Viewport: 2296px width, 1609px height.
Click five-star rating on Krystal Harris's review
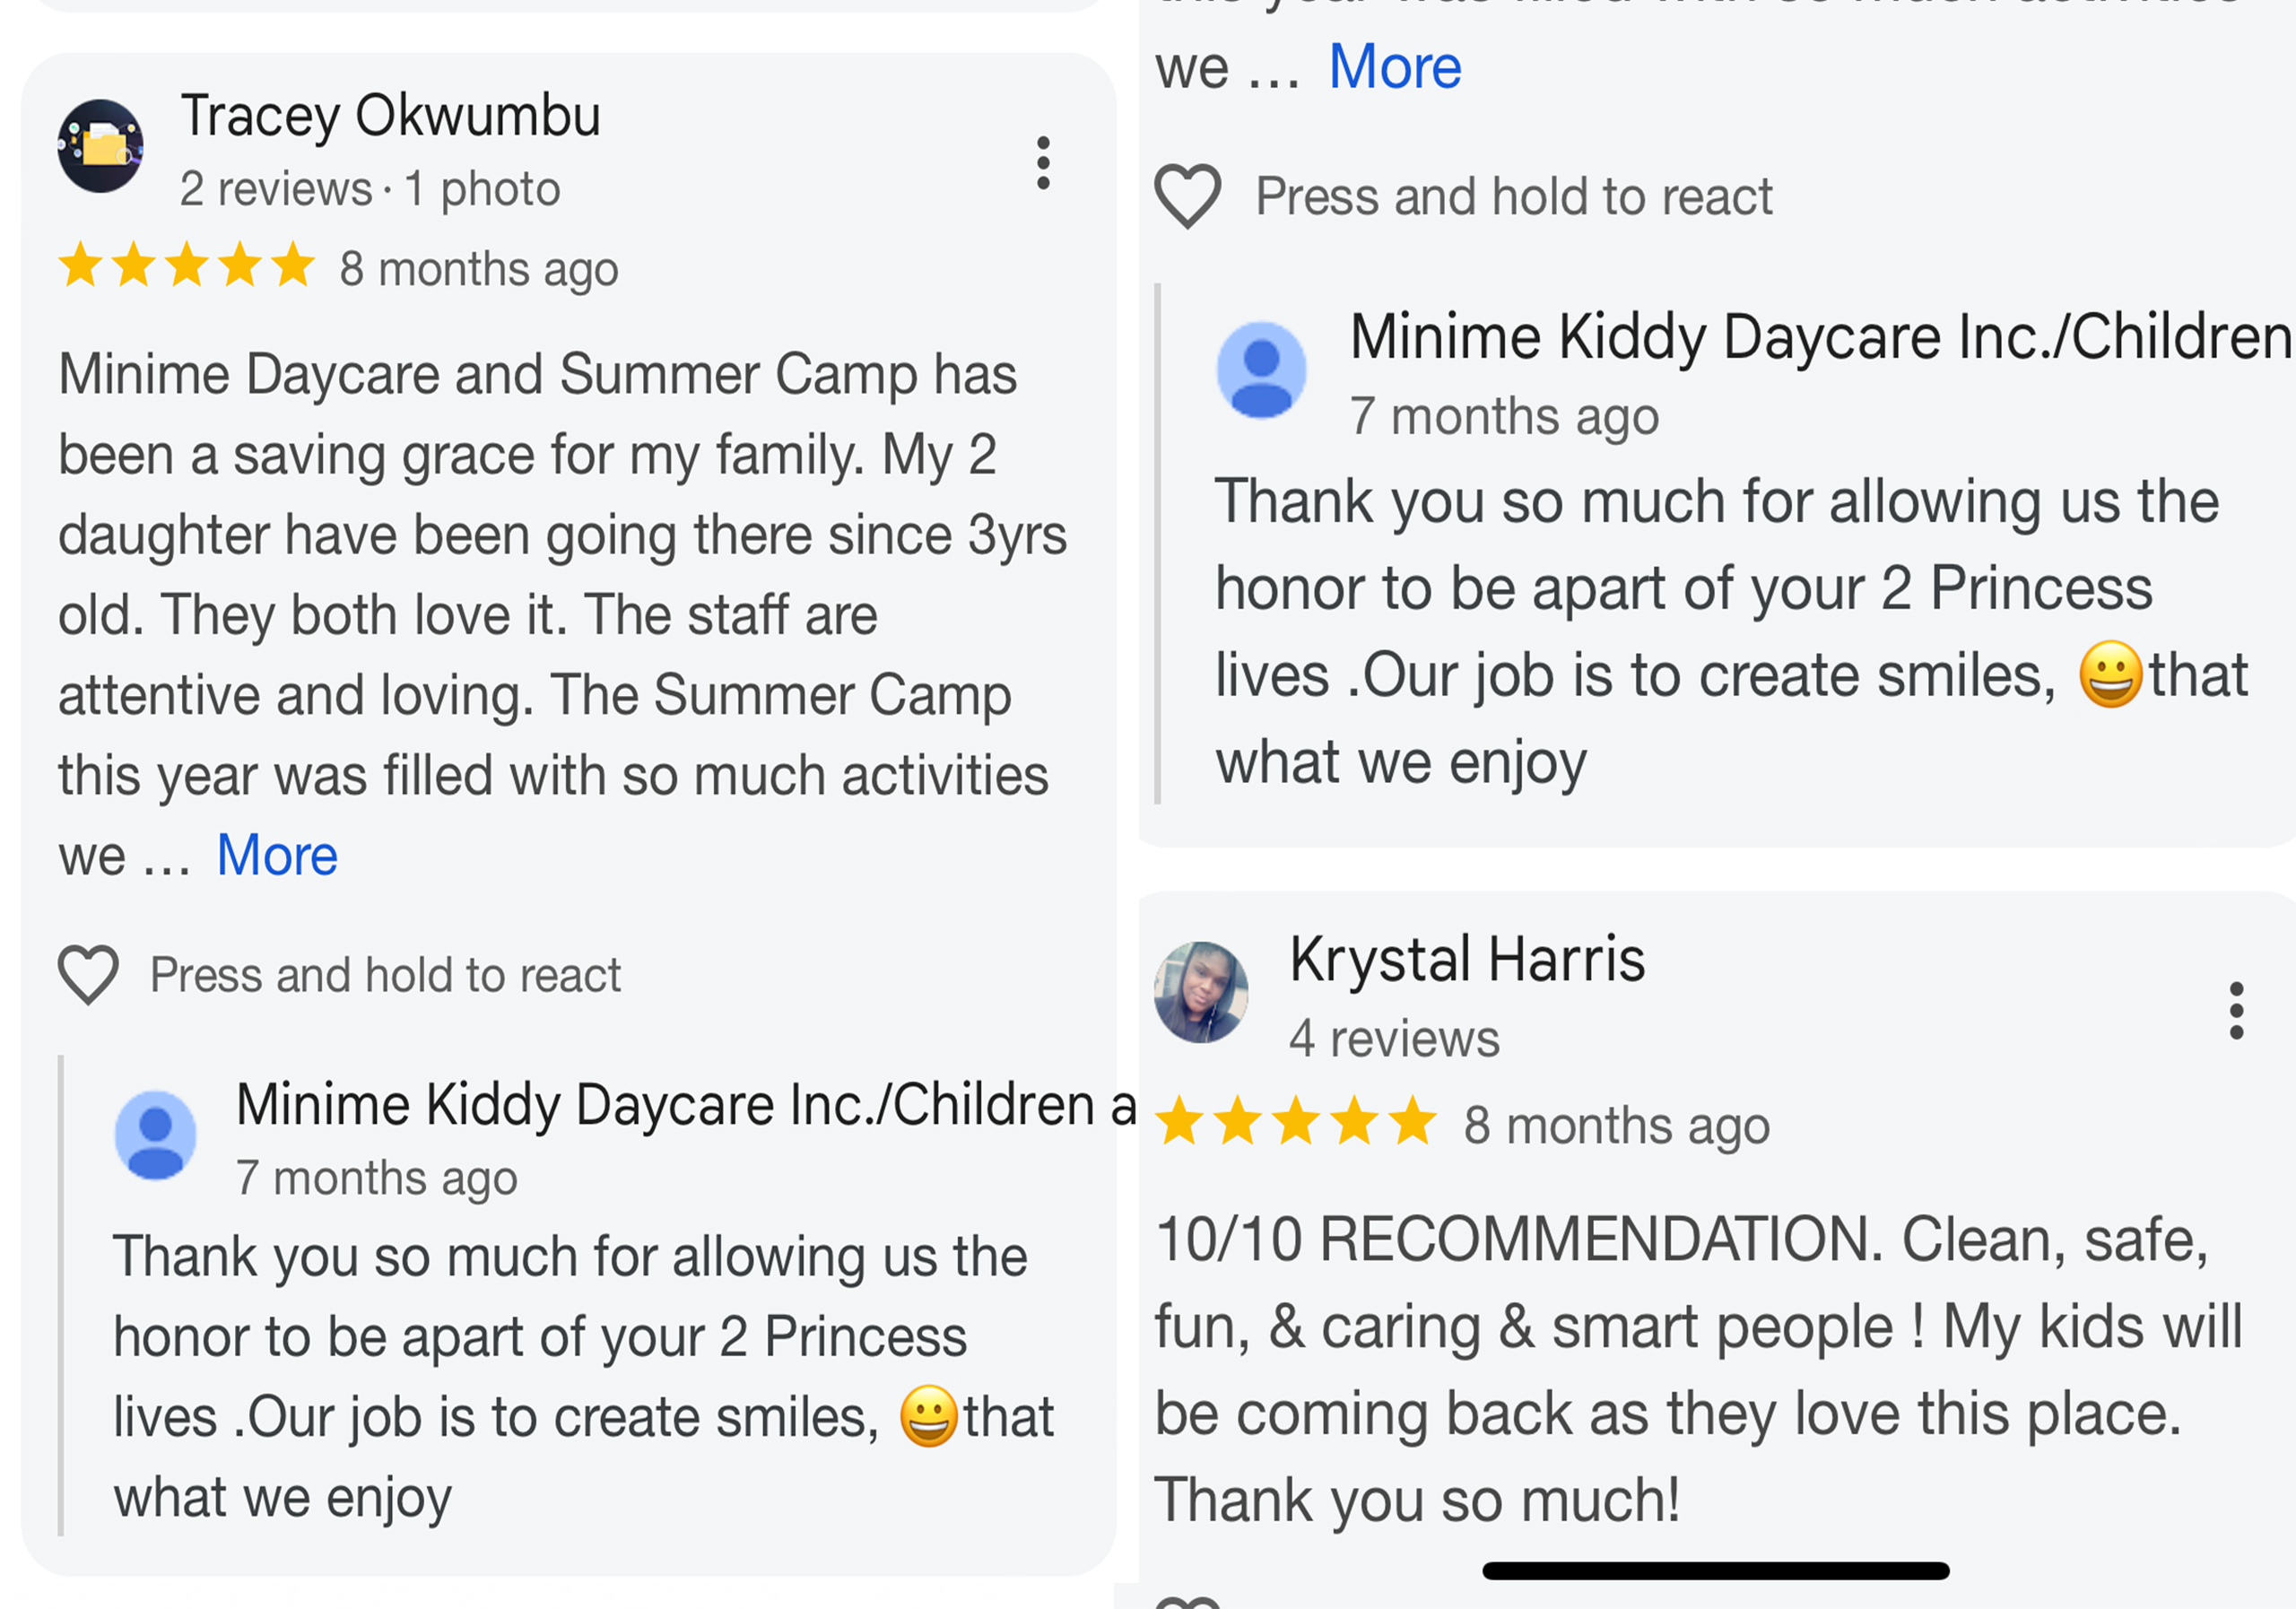click(x=1296, y=1120)
